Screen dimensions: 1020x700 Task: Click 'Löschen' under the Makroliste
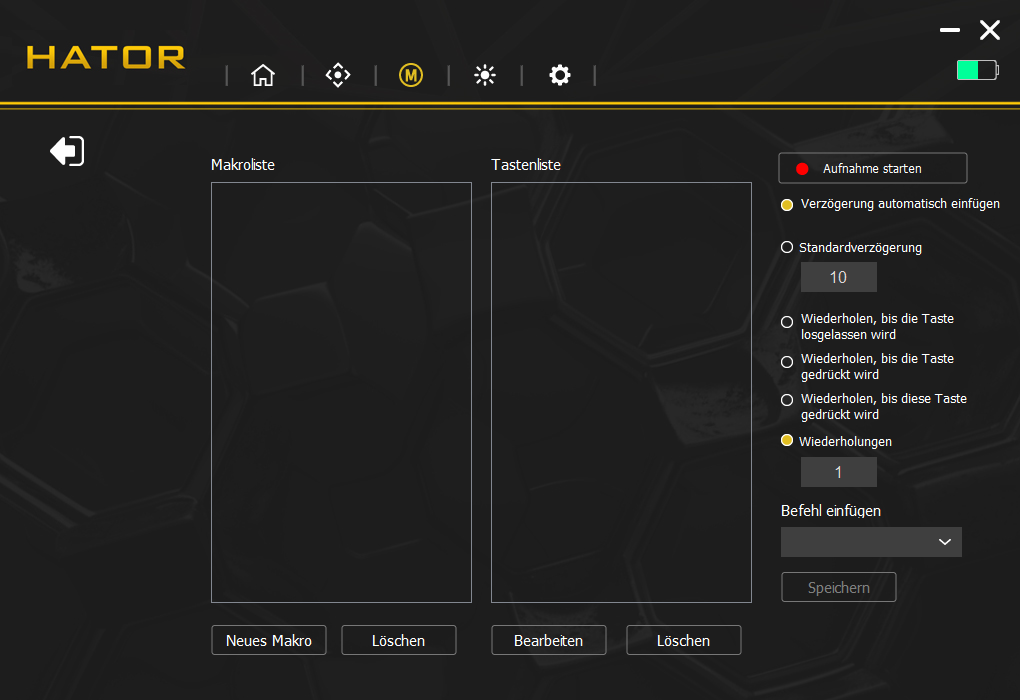point(398,641)
